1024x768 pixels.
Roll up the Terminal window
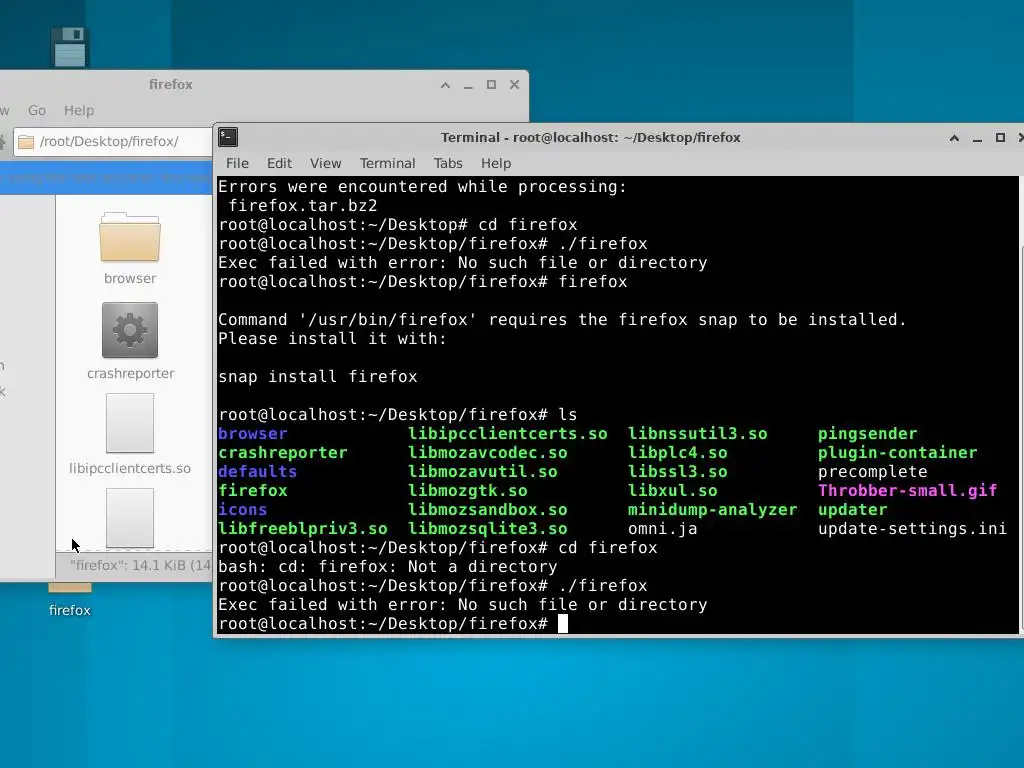(954, 138)
